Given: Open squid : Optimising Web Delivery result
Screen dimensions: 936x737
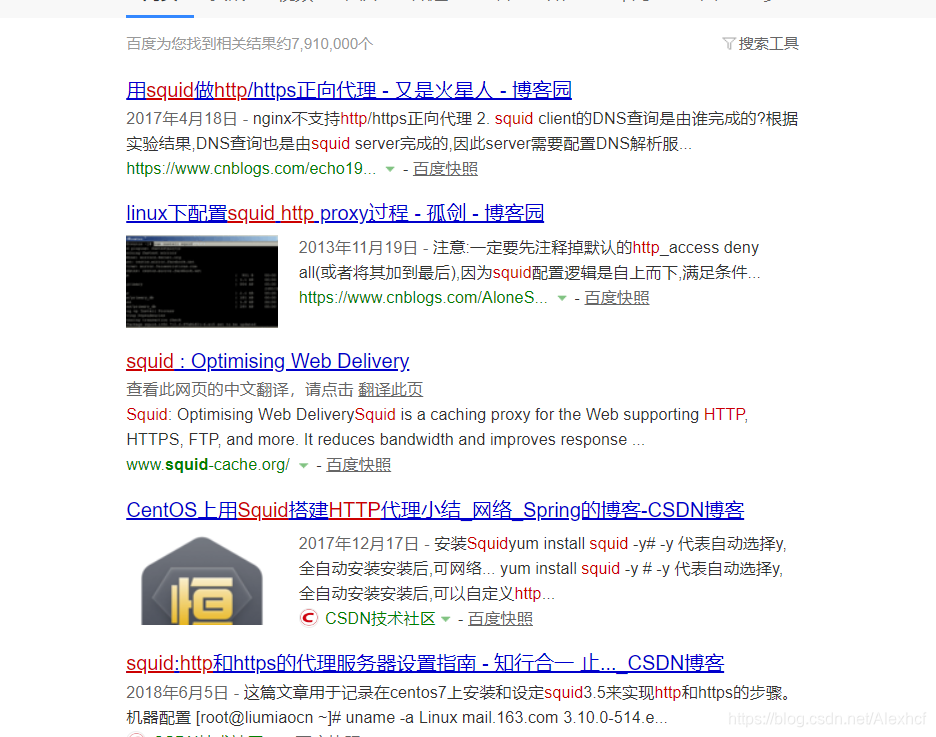Looking at the screenshot, I should (x=267, y=361).
